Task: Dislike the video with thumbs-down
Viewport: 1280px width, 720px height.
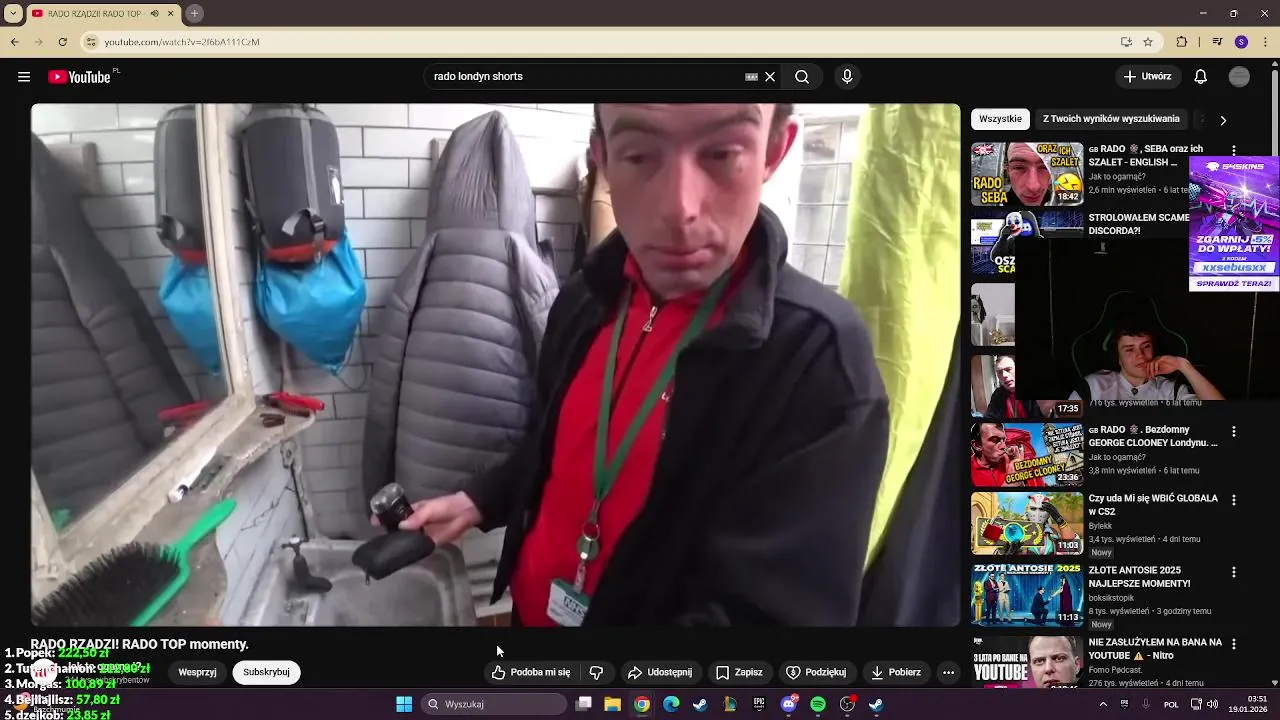Action: [596, 672]
